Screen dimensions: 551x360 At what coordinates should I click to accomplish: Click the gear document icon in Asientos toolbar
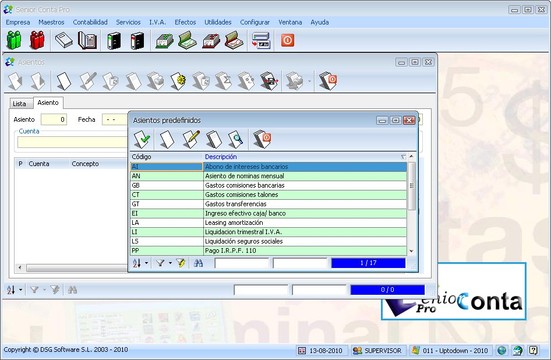click(179, 81)
